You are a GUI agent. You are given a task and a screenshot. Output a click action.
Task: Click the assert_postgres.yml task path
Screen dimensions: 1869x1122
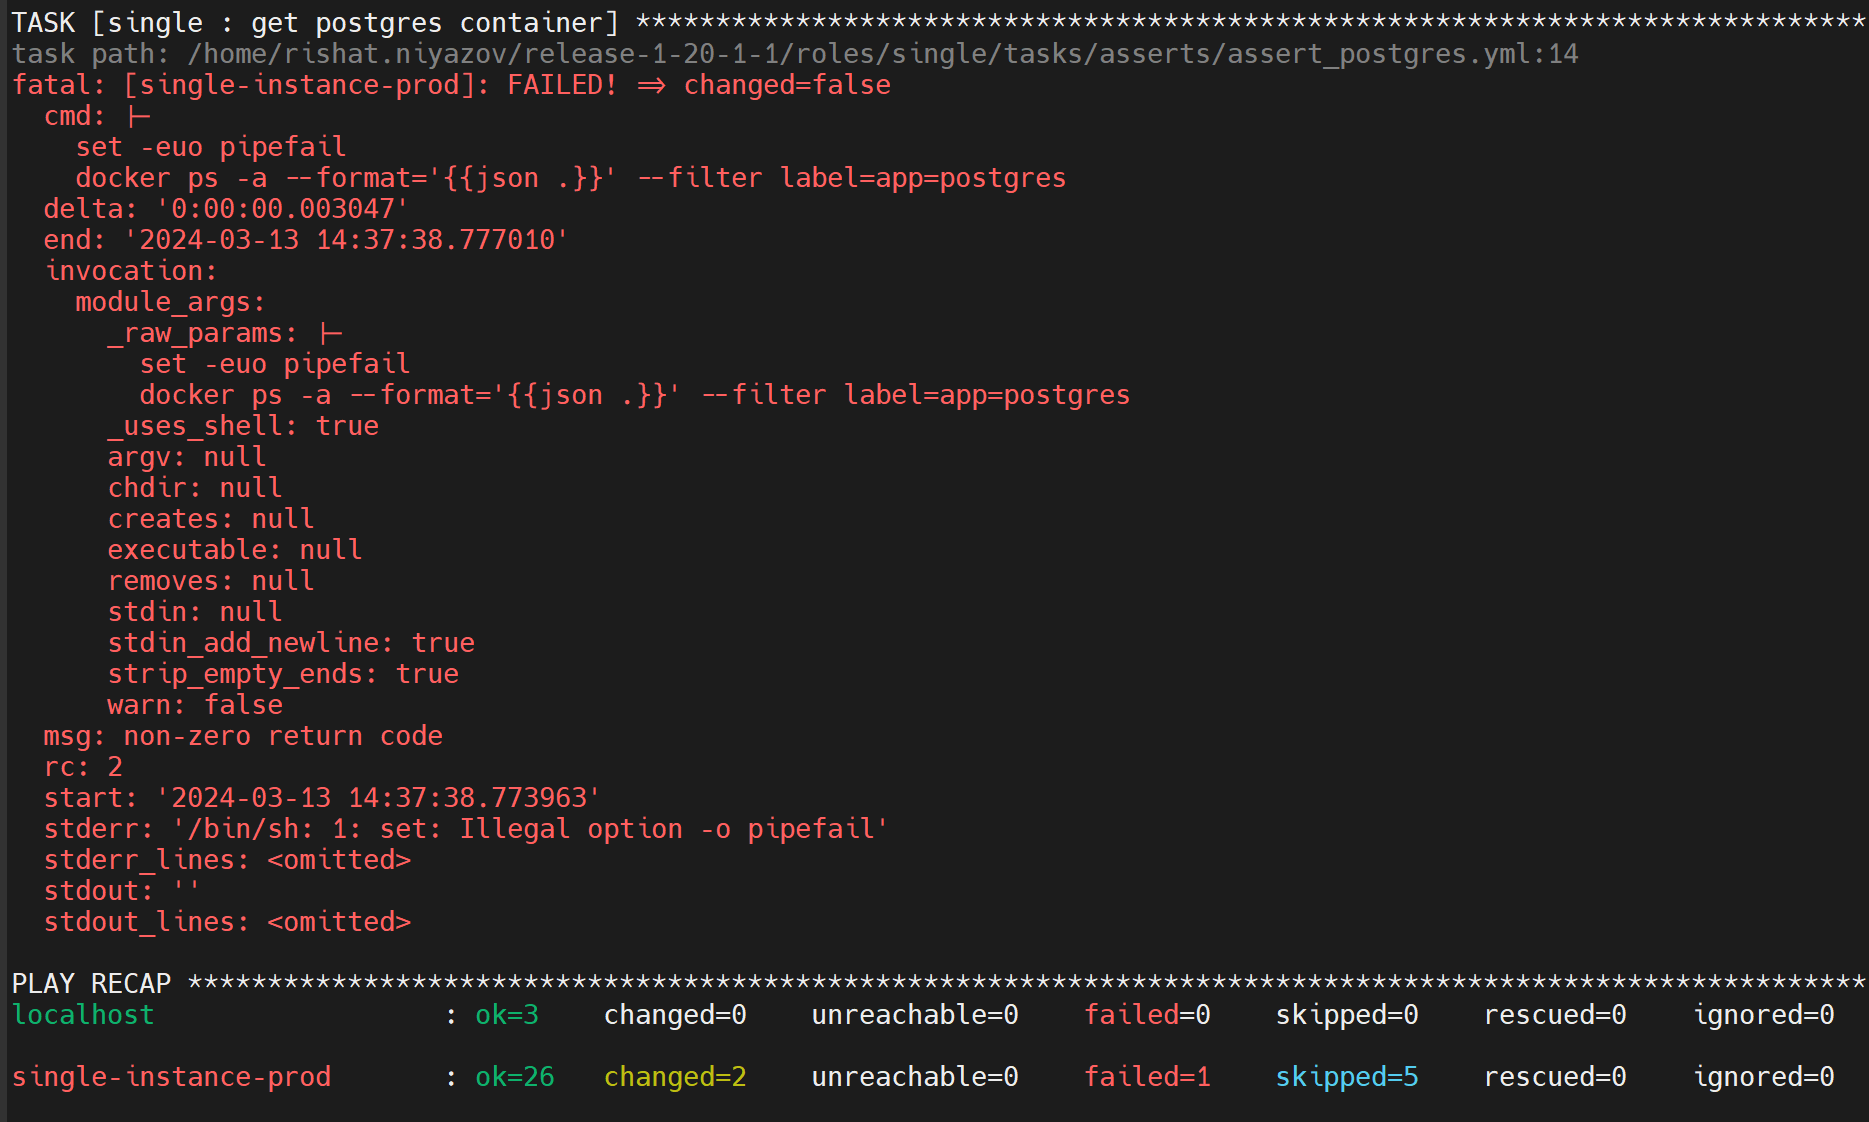pyautogui.click(x=882, y=54)
